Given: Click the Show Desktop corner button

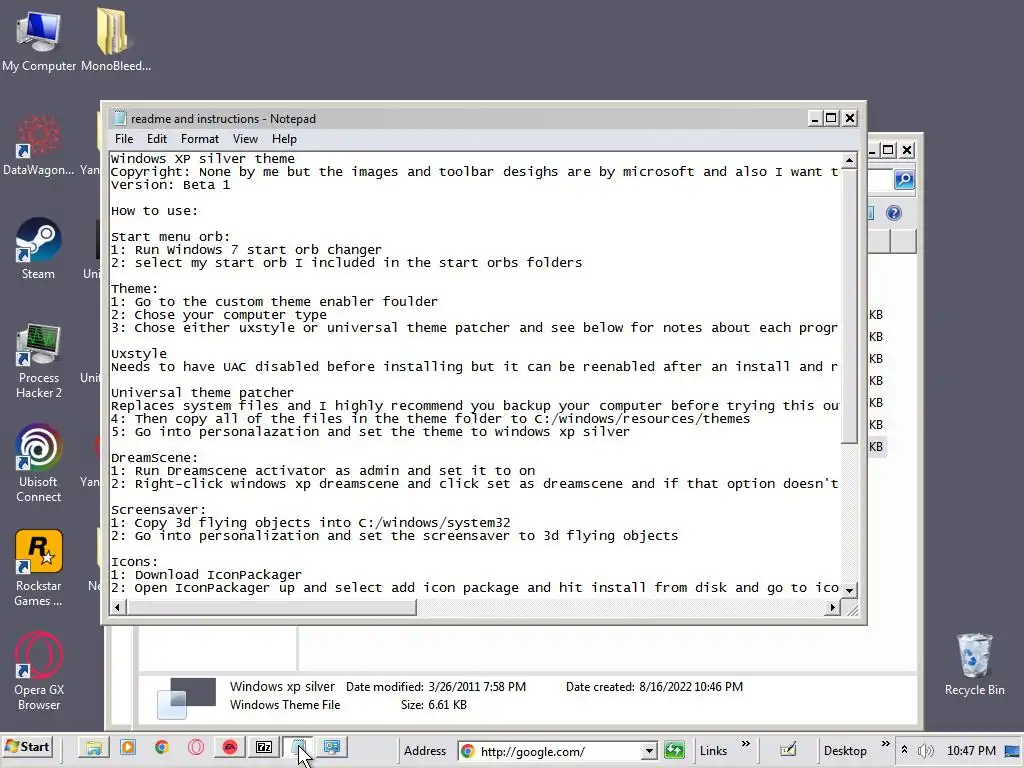Looking at the screenshot, I should pos(1013,751).
